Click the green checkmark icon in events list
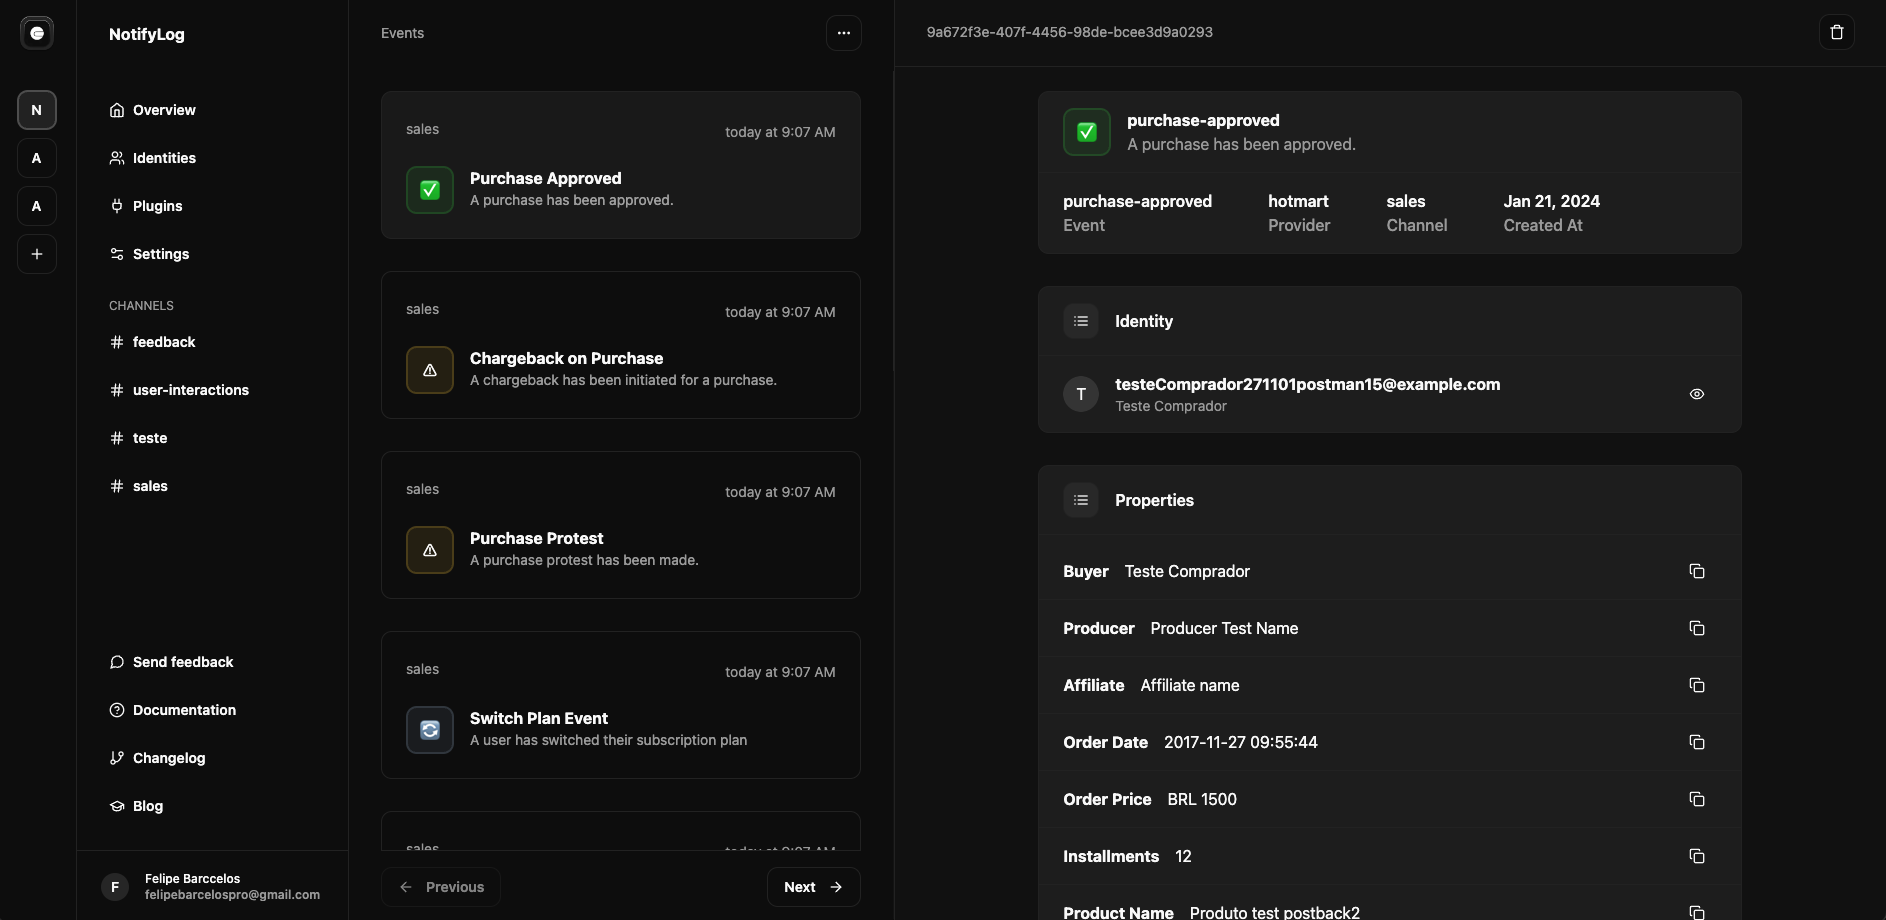The width and height of the screenshot is (1886, 920). pos(430,190)
